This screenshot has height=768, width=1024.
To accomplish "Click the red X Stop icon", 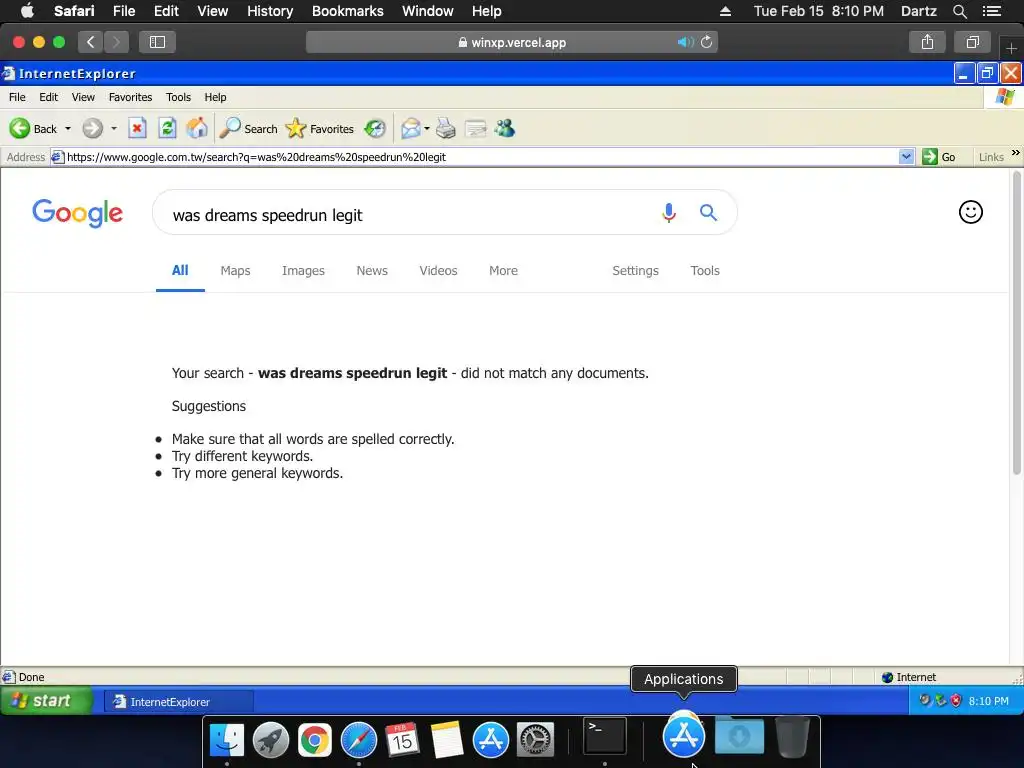I will 137,129.
